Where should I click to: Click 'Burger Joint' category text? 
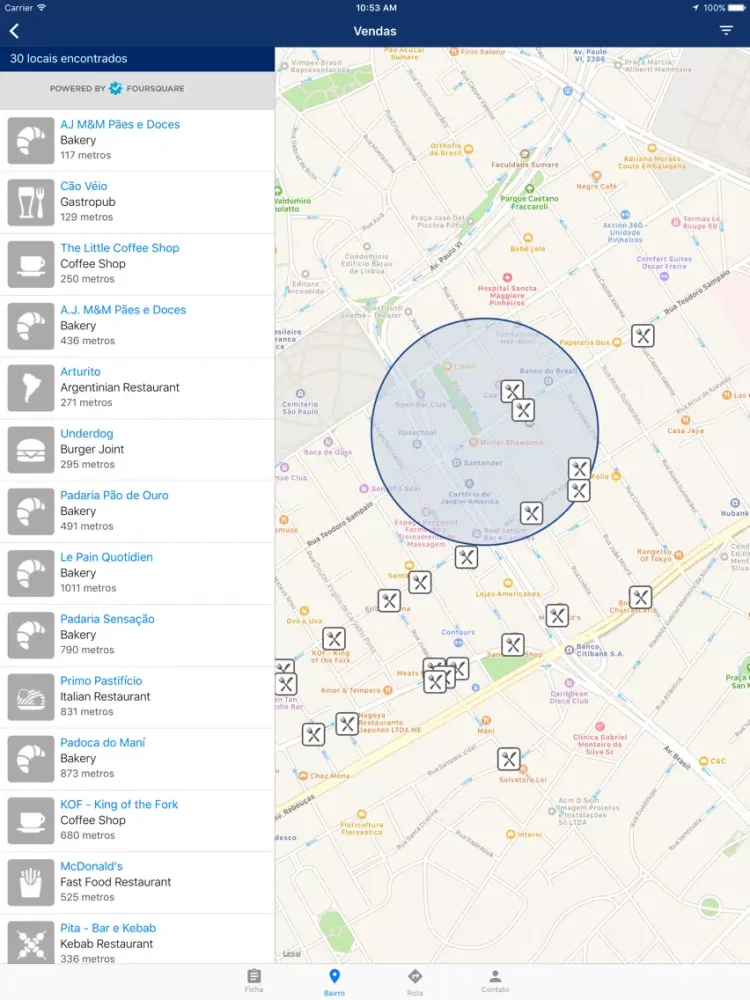pos(92,450)
